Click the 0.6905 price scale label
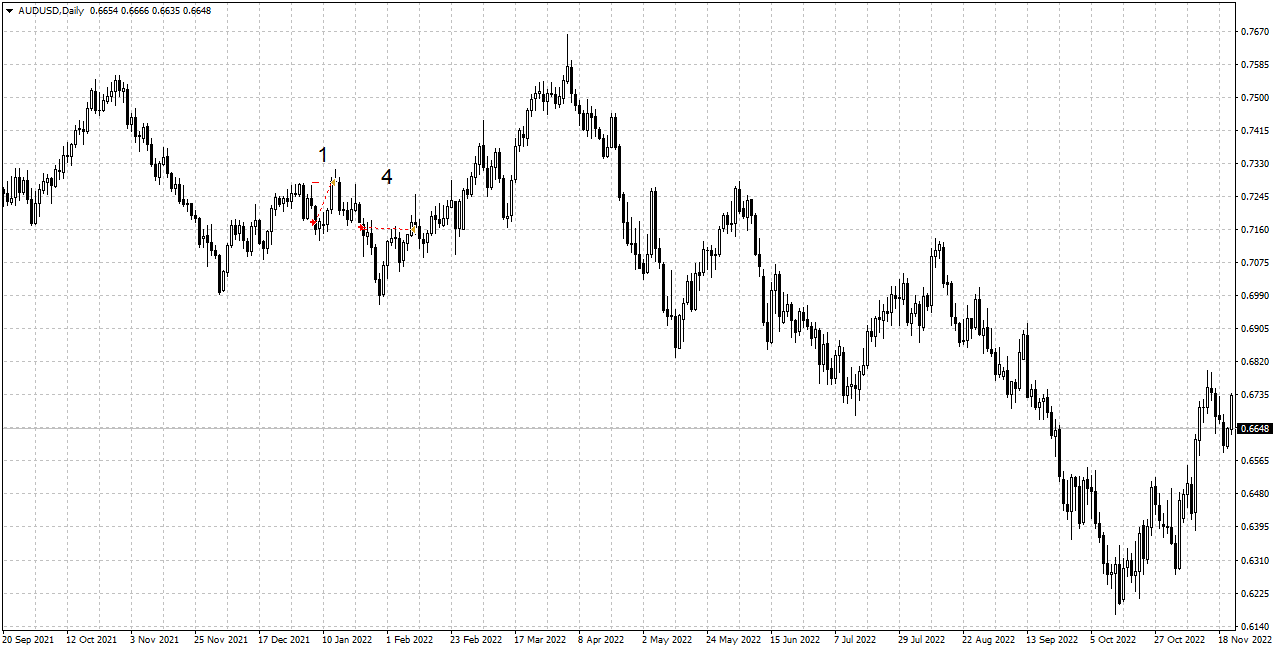This screenshot has height=651, width=1276. (x=1255, y=329)
